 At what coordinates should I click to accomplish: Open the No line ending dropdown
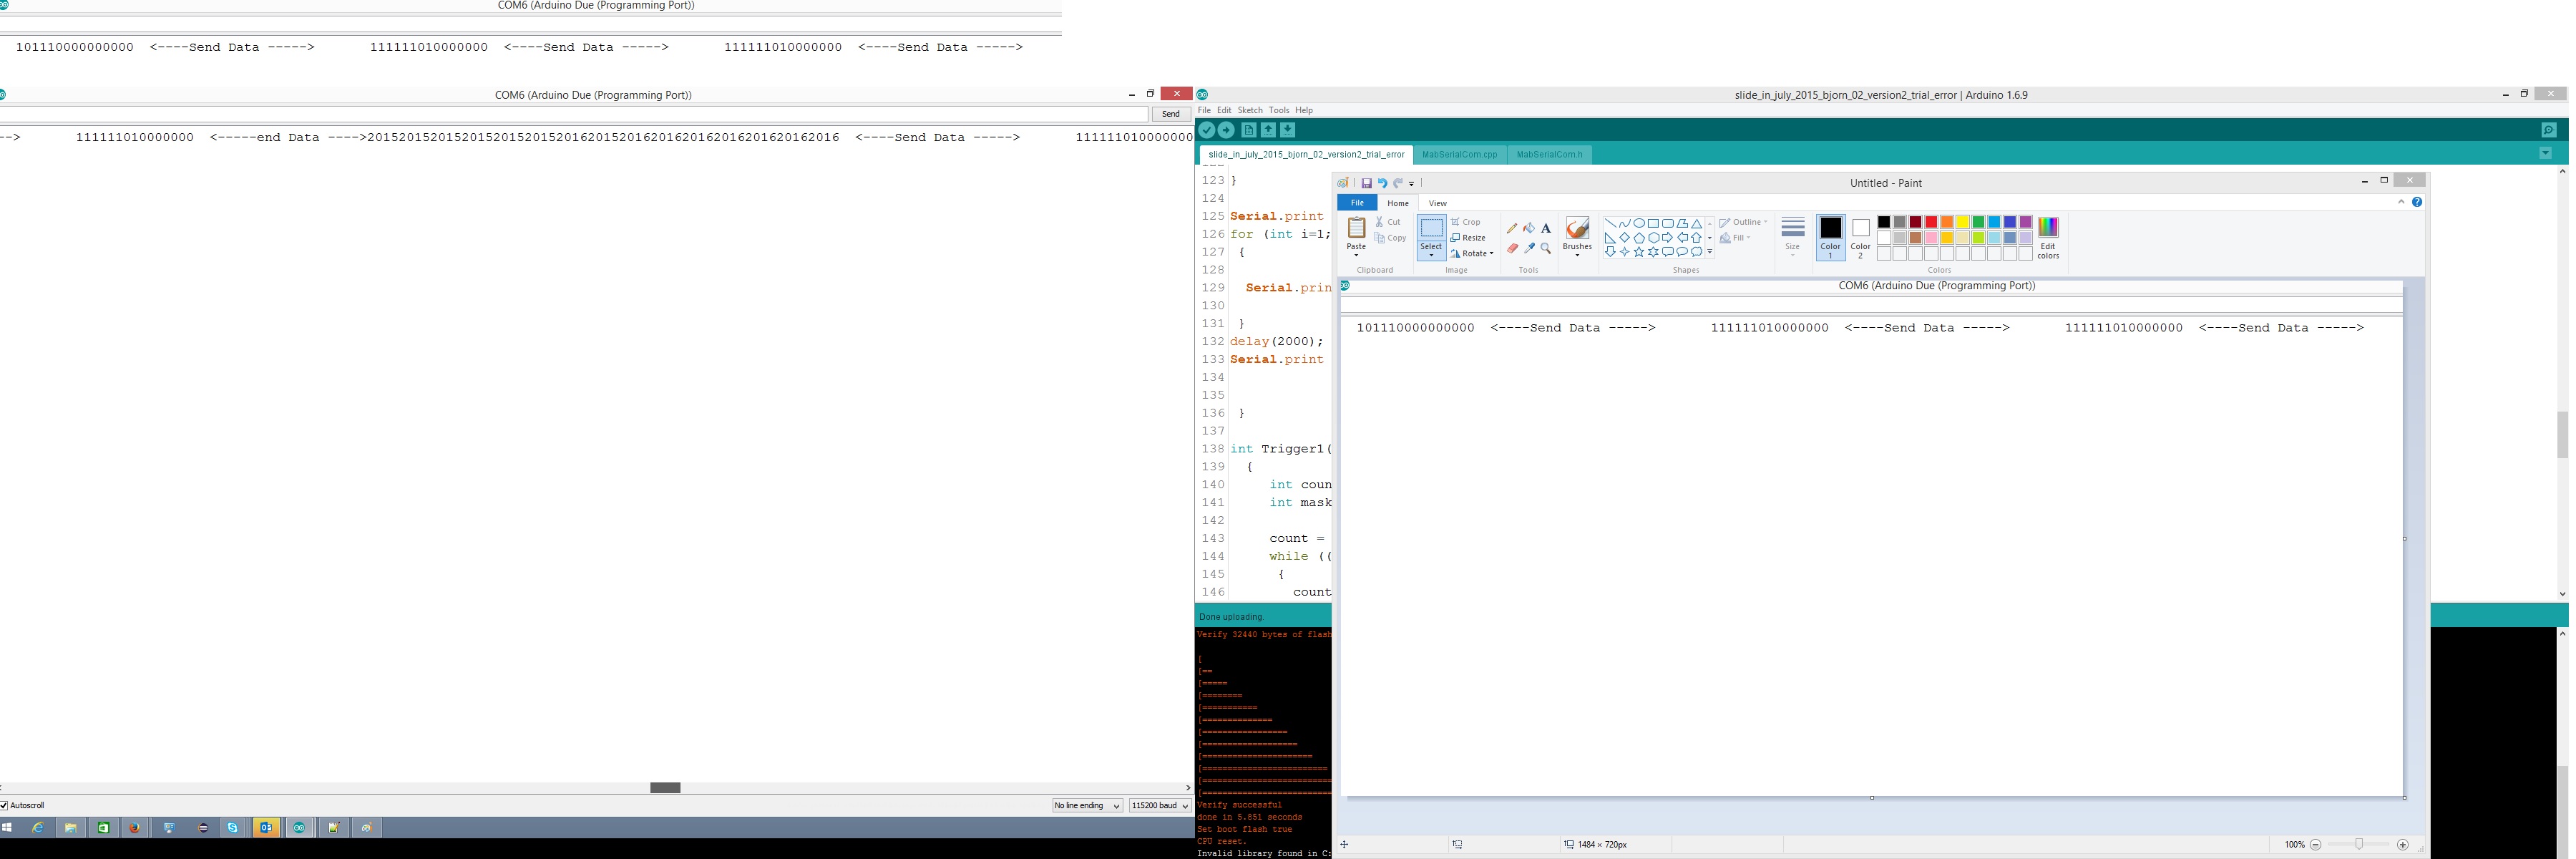[x=1087, y=806]
